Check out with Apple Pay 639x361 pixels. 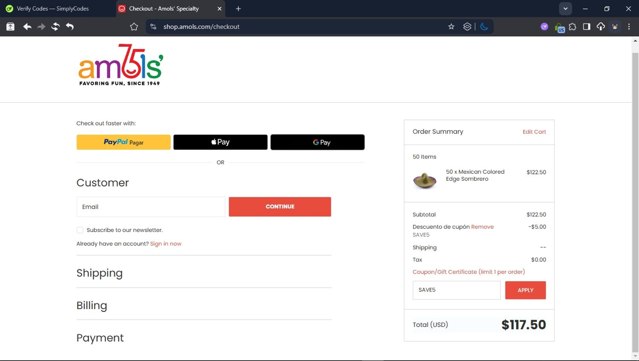[220, 142]
